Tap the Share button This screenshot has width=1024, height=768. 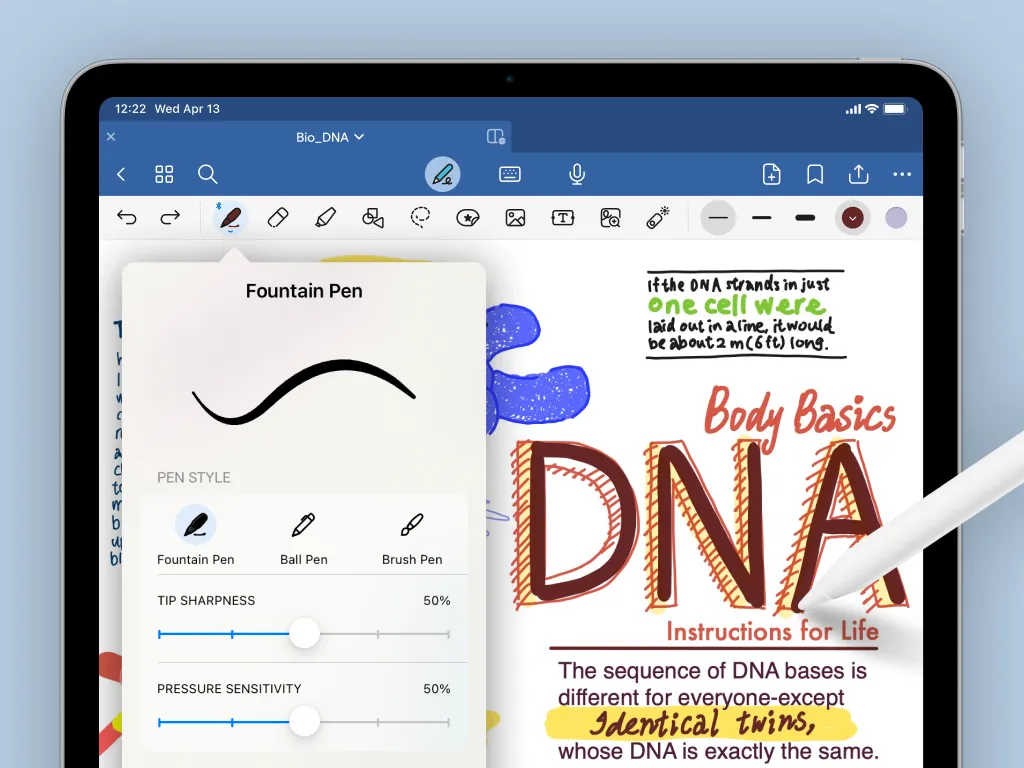(858, 174)
